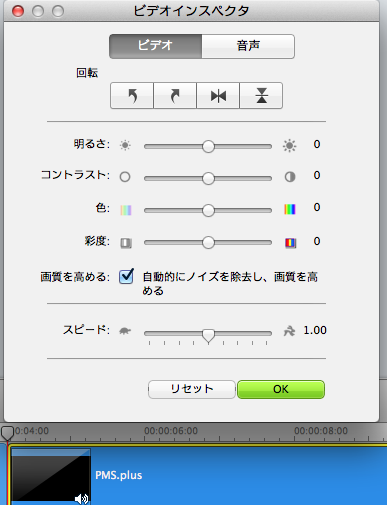The image size is (387, 505).
Task: Click the リセット button
Action: (192, 389)
